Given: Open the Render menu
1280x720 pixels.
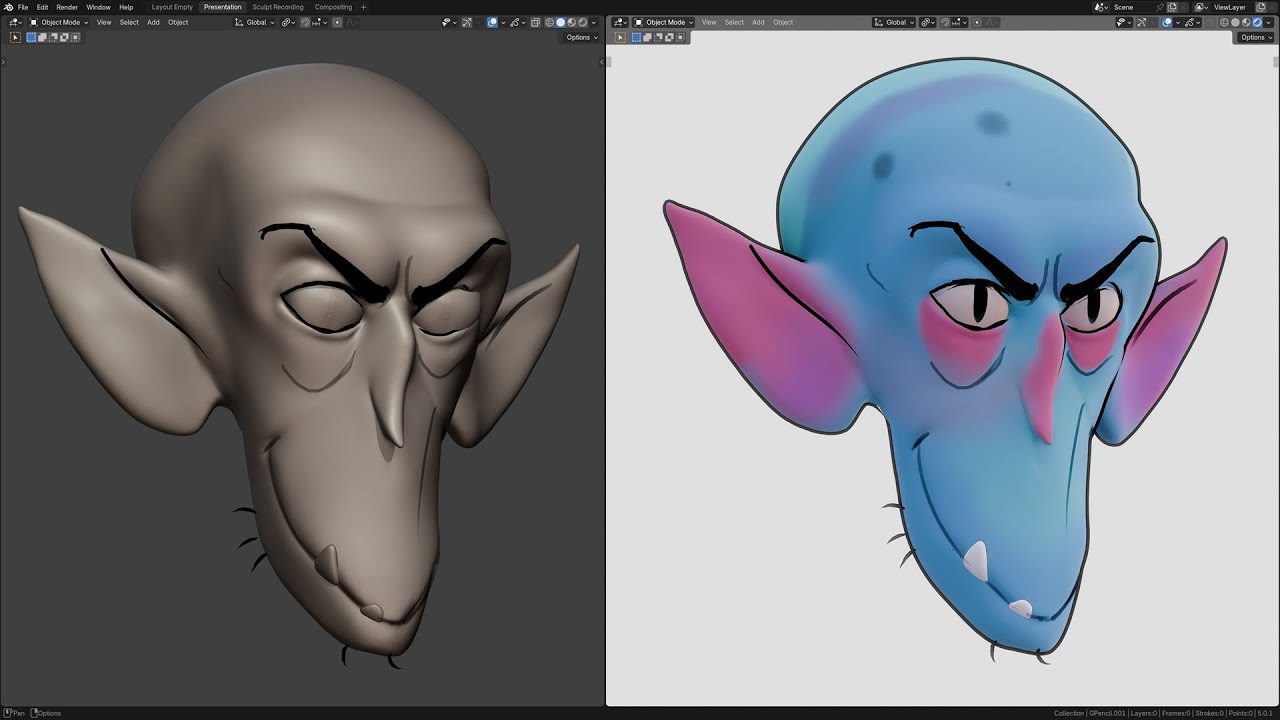Looking at the screenshot, I should point(67,7).
